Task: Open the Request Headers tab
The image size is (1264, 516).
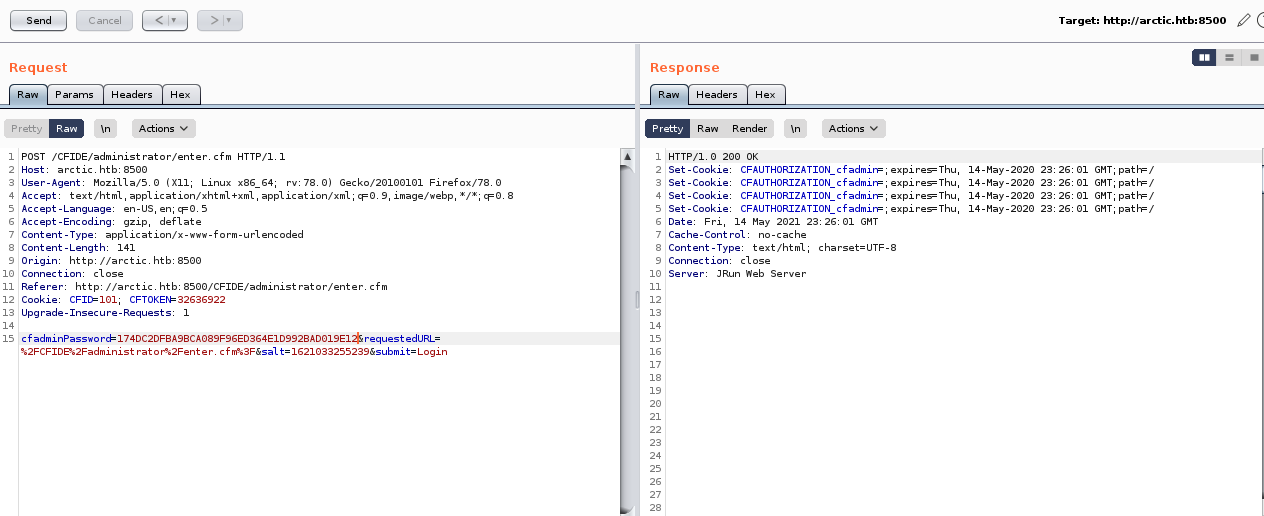Action: [132, 94]
